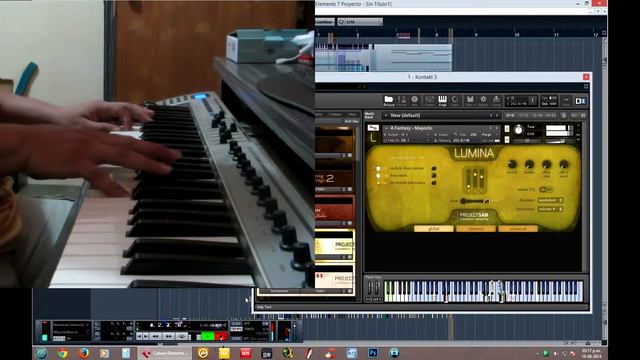This screenshot has height=360, width=640.
Task: Toggle Kontakt minimized view icon
Action: tap(566, 100)
